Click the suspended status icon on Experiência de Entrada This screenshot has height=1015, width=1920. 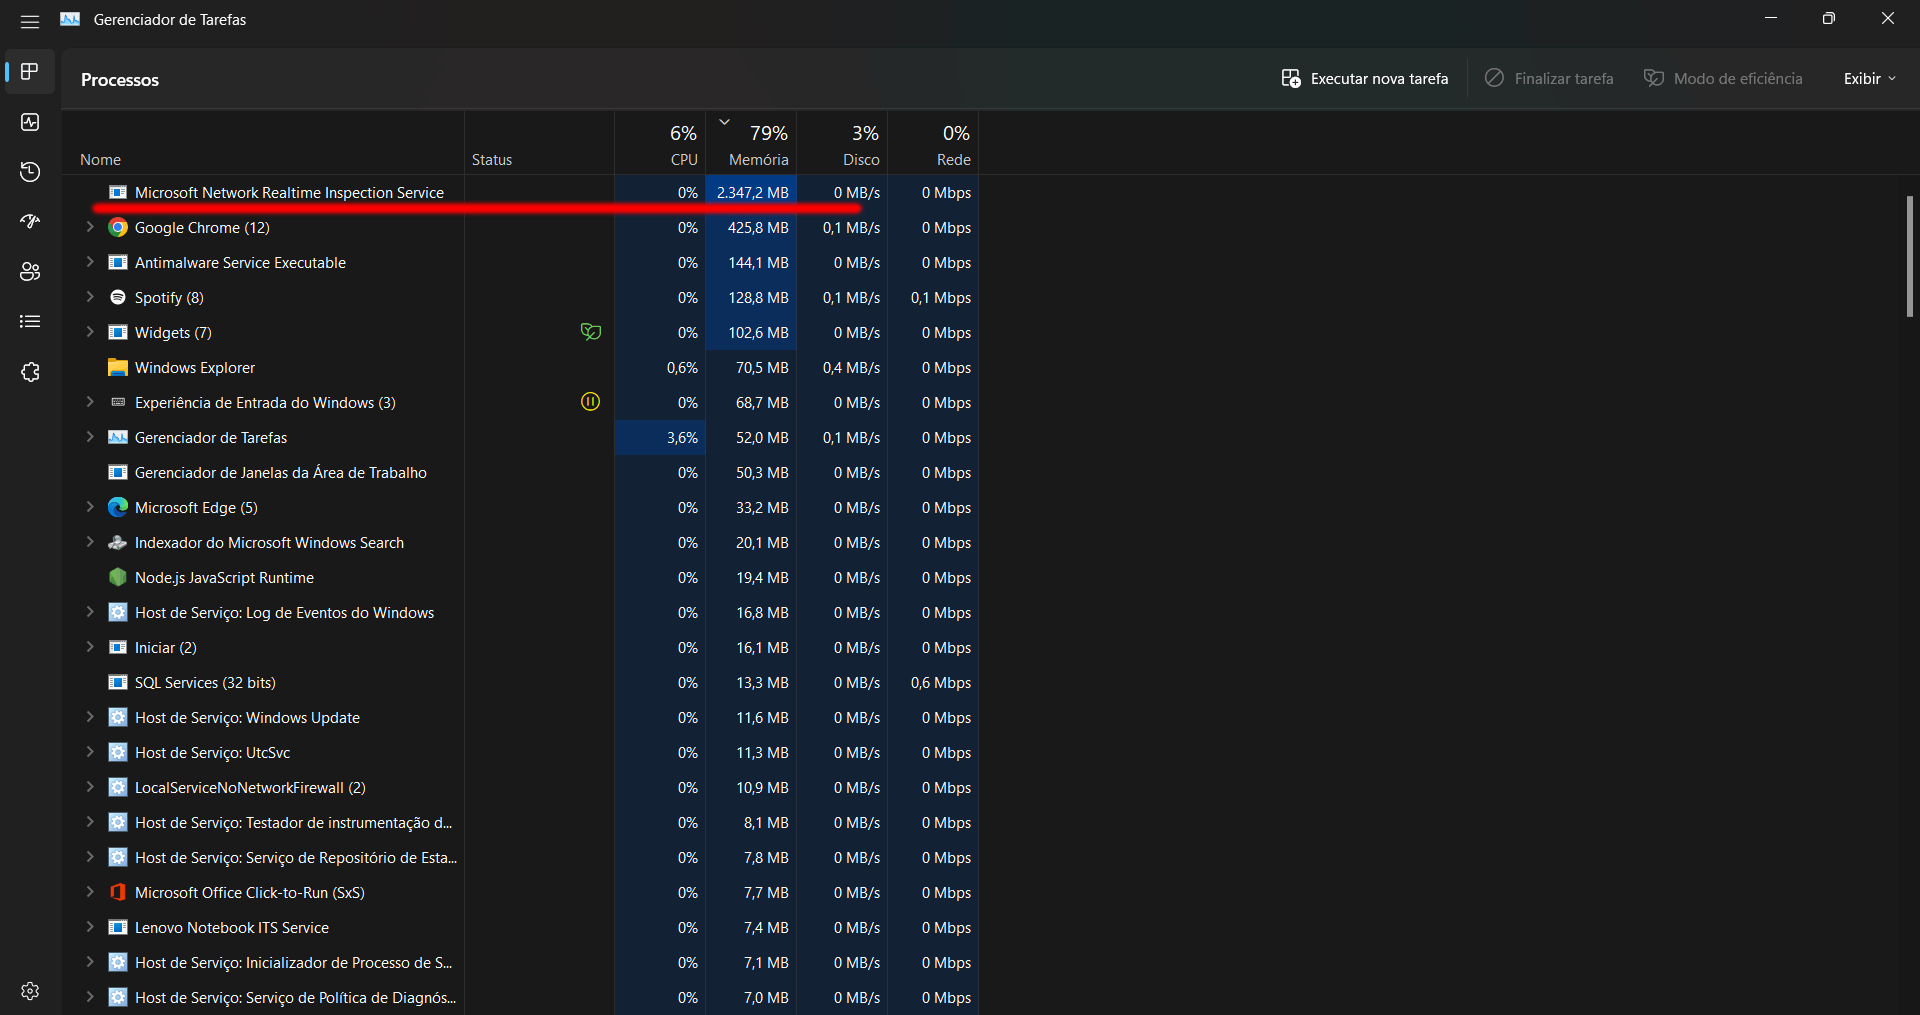pos(591,402)
